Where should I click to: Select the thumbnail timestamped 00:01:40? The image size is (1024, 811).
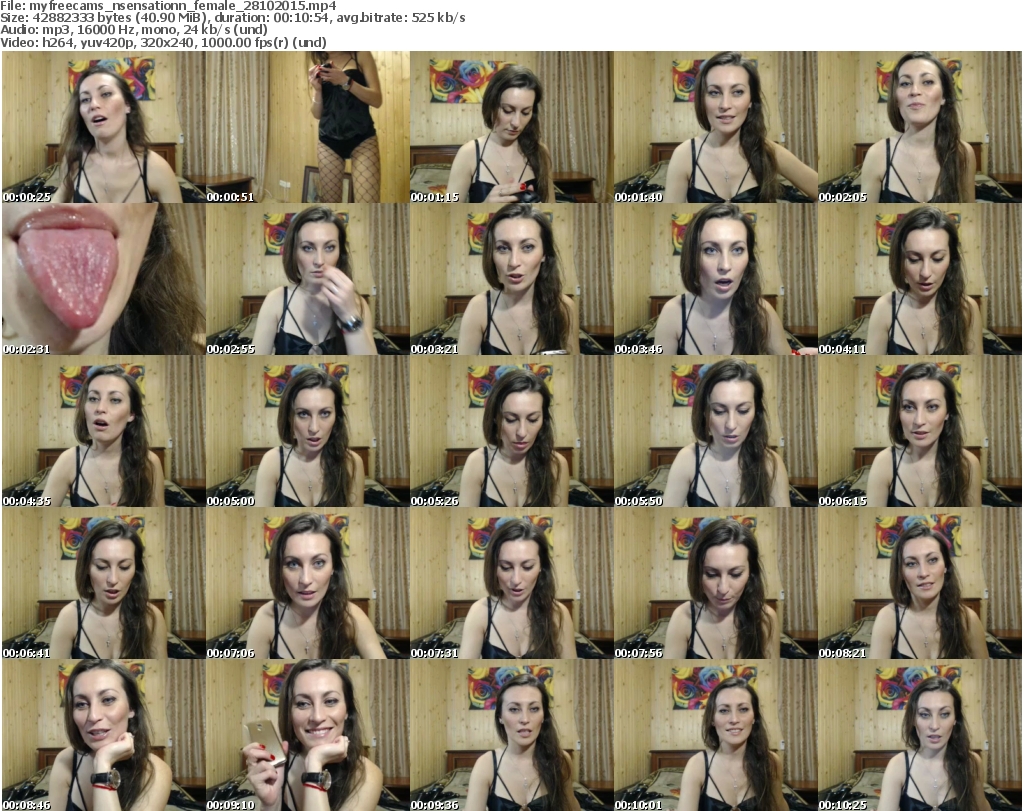(715, 127)
